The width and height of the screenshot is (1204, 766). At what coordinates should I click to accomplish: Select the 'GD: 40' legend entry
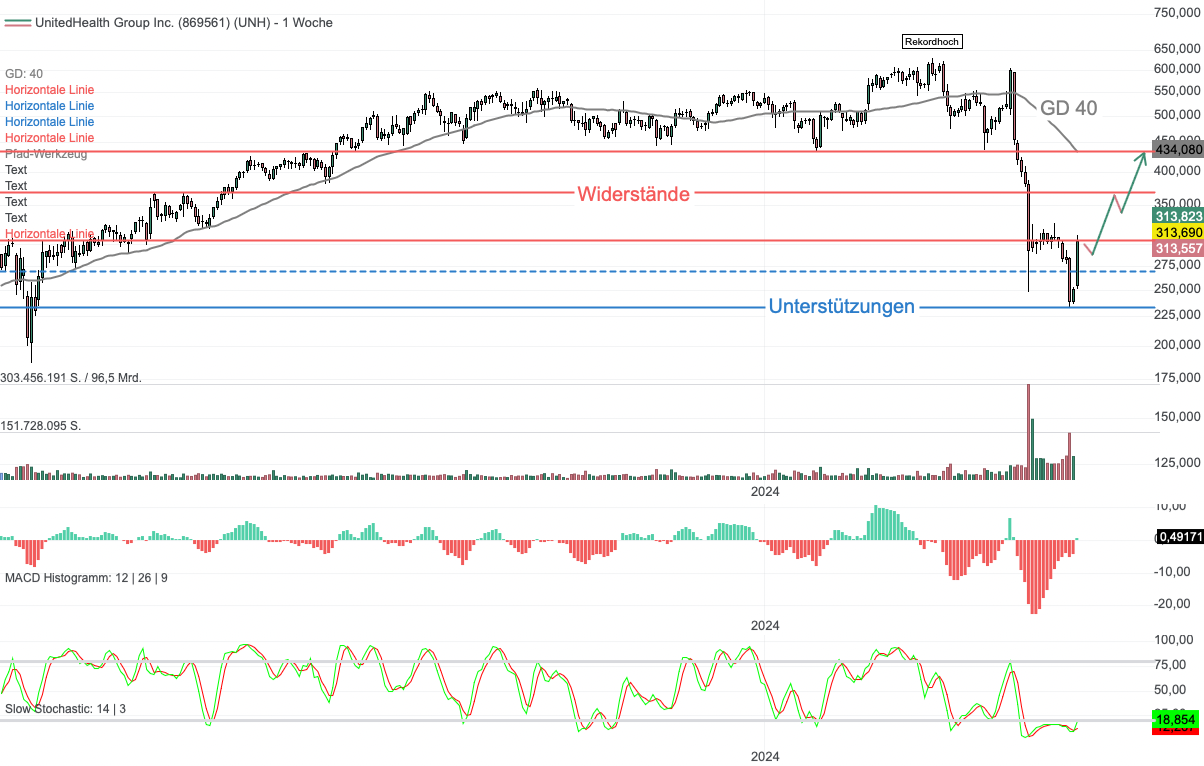(x=25, y=73)
